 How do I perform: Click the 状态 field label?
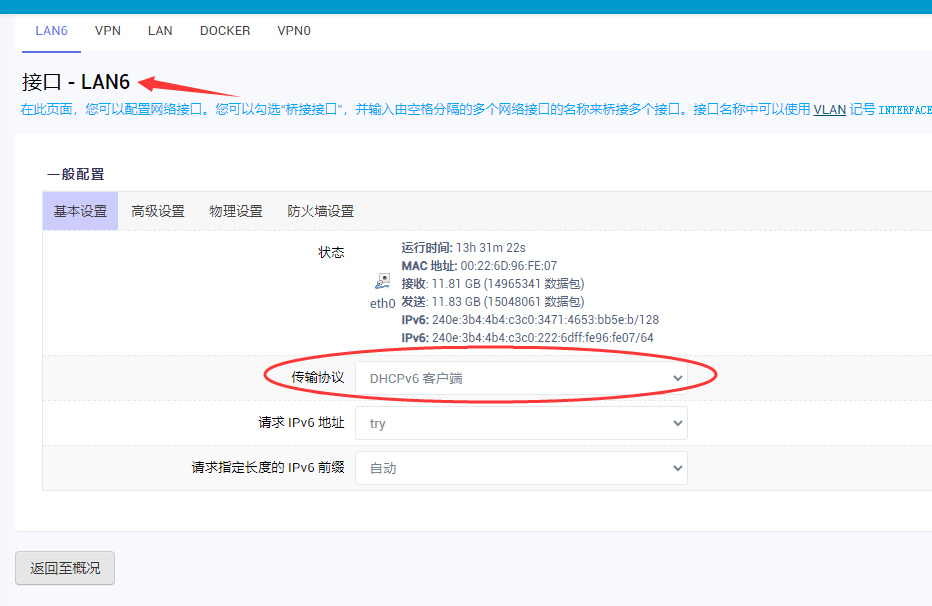coord(331,252)
